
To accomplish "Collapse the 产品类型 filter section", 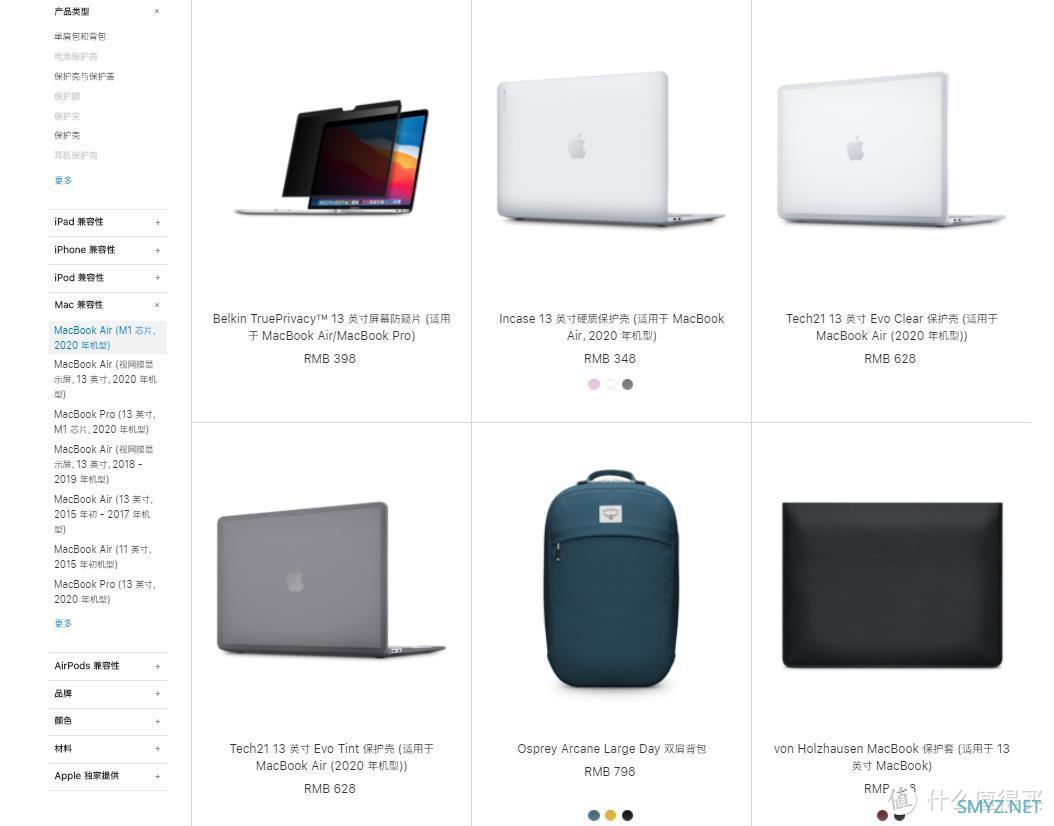I will coord(157,11).
